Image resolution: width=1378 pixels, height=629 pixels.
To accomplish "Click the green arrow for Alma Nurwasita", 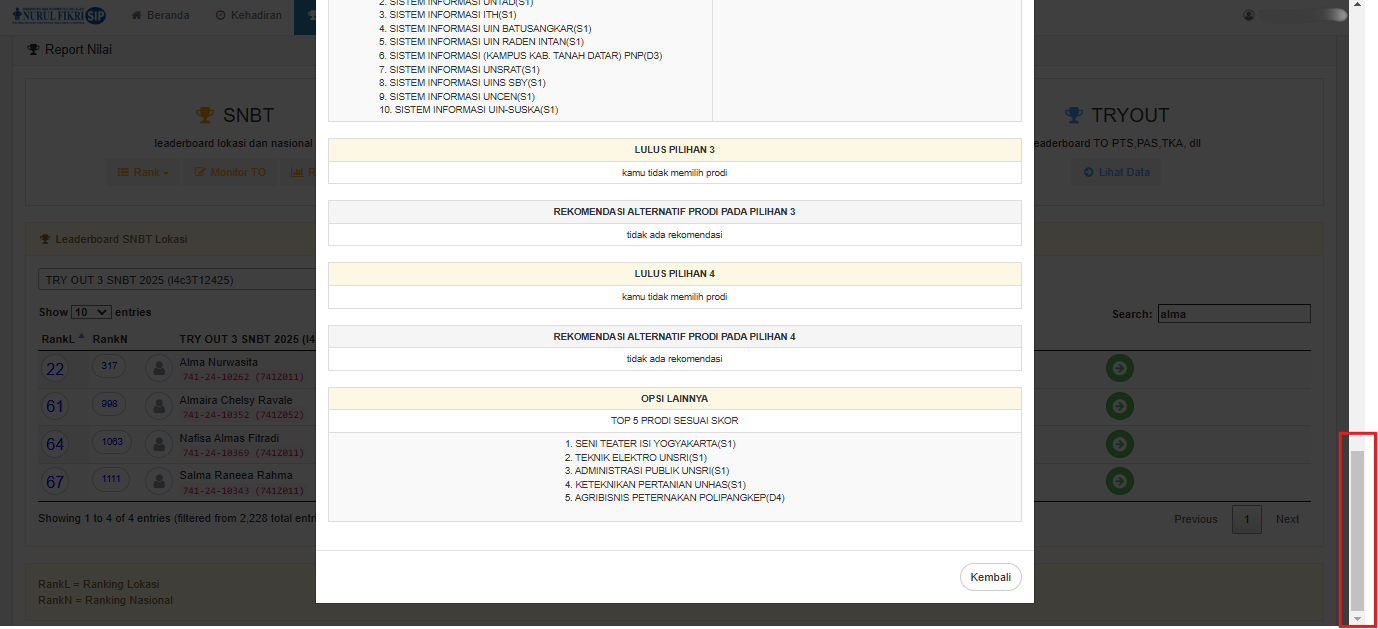I will coord(1119,368).
